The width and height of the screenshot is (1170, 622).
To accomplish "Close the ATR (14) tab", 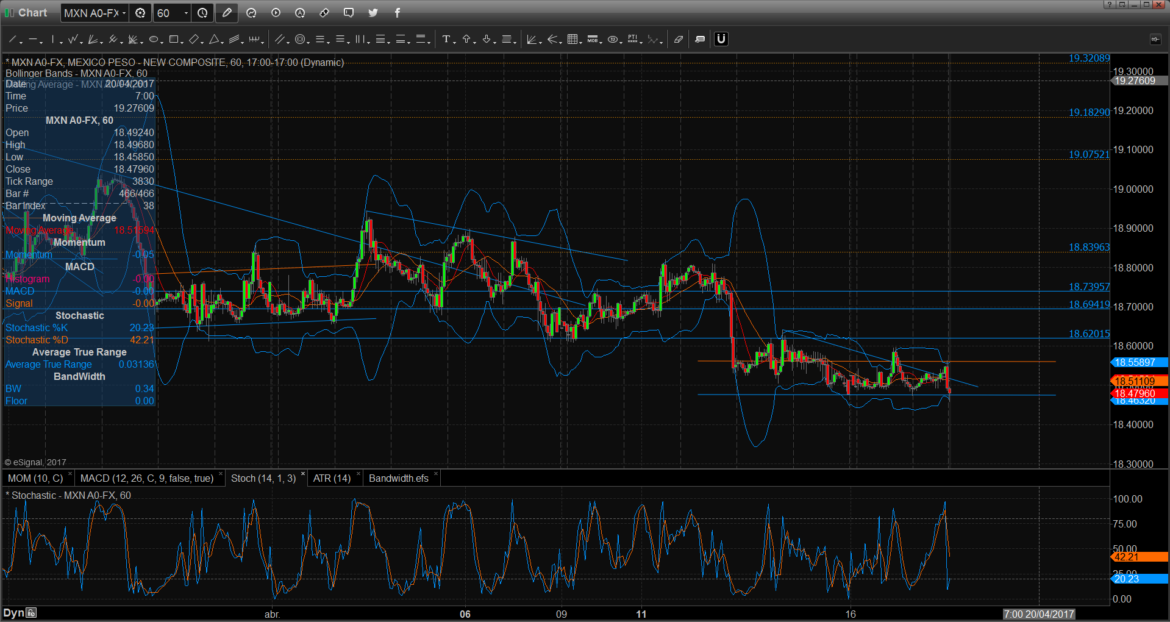I will (358, 475).
